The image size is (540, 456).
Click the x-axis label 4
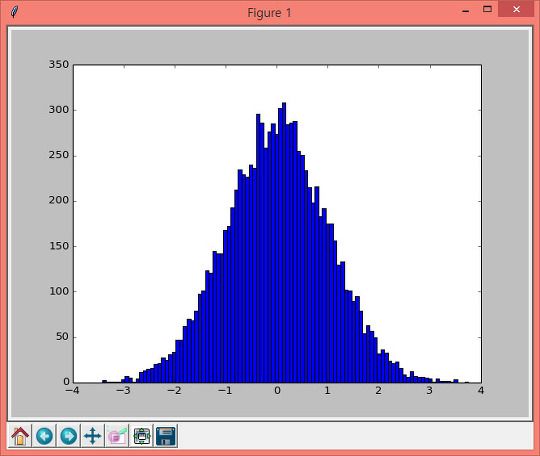[481, 391]
